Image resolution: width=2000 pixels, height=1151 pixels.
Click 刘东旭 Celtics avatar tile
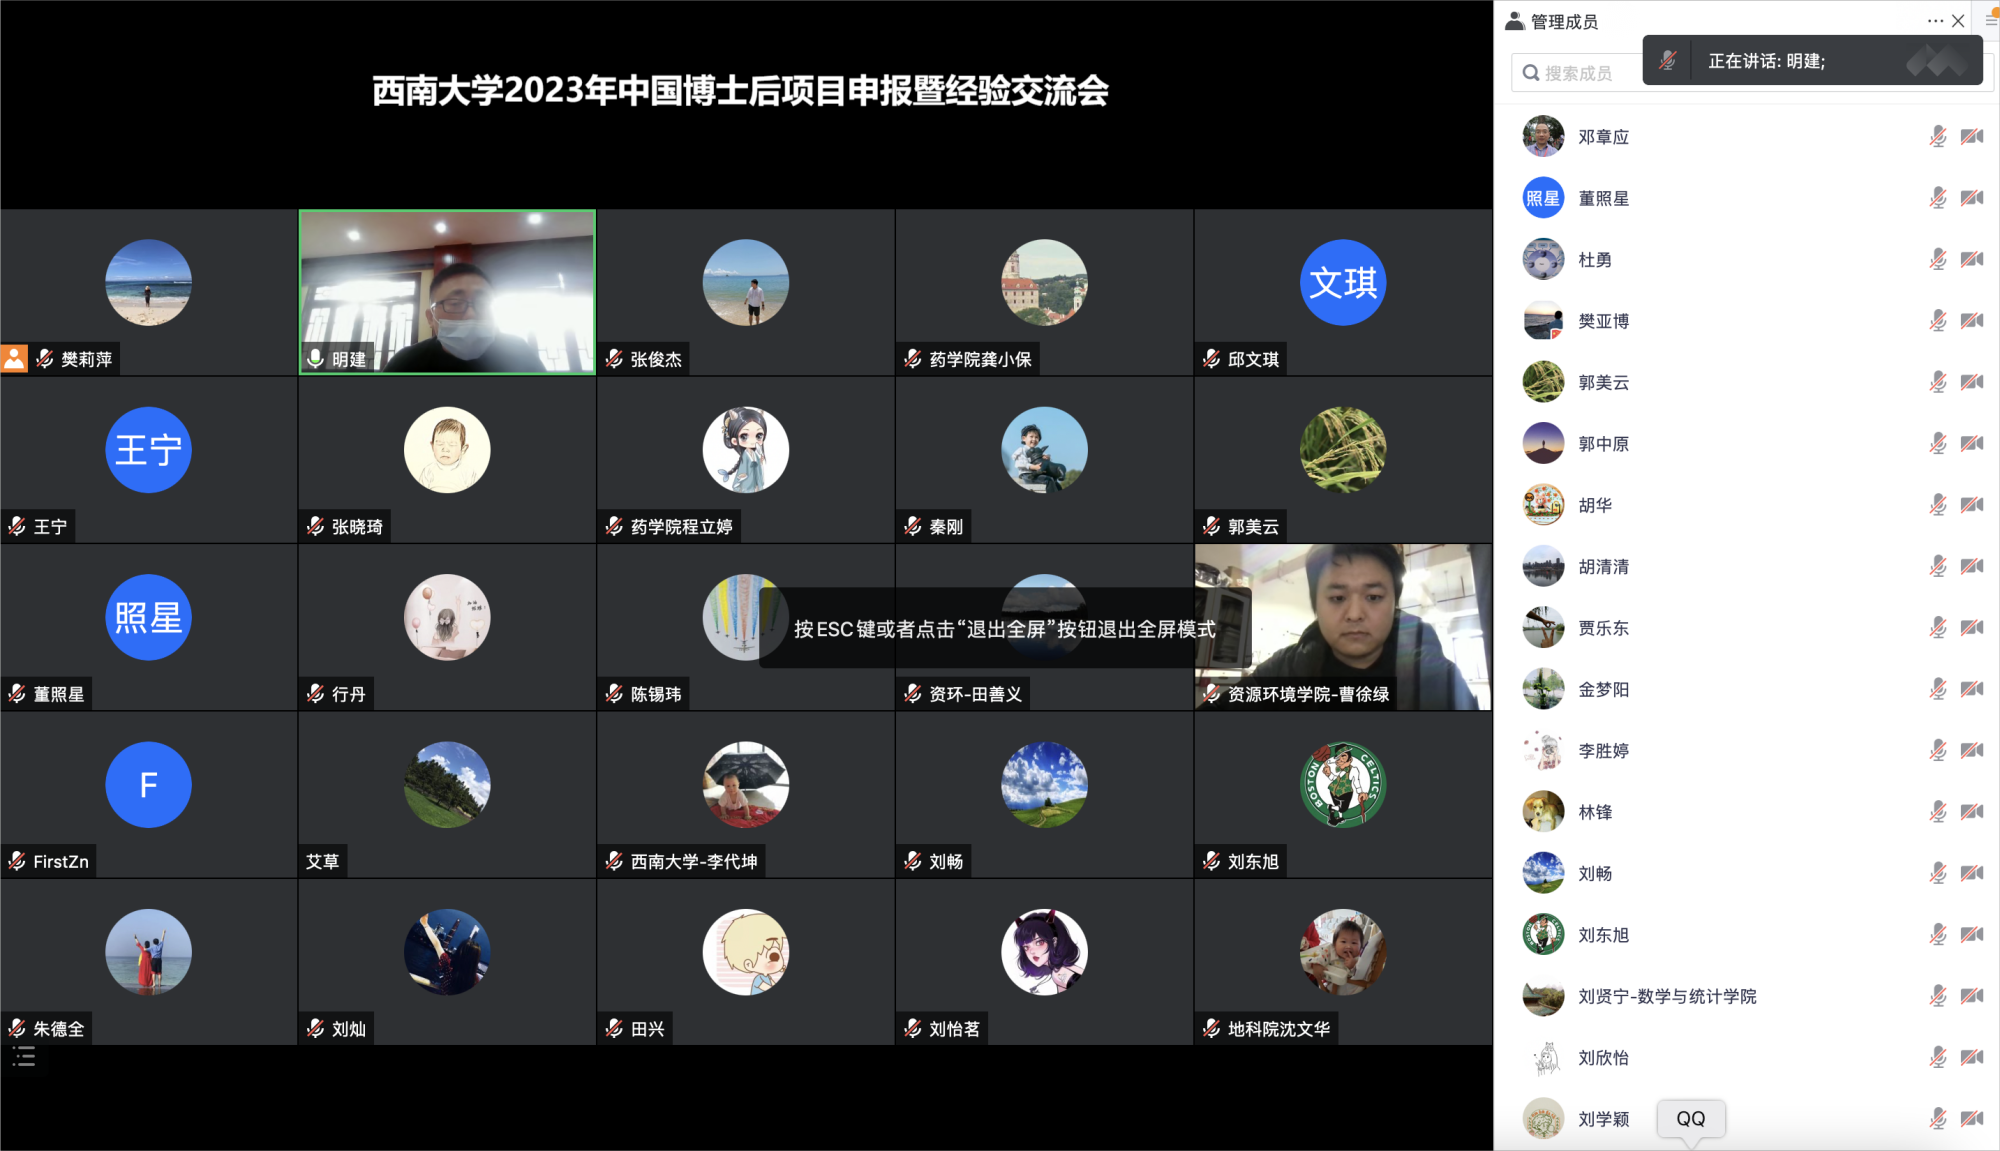pyautogui.click(x=1342, y=785)
